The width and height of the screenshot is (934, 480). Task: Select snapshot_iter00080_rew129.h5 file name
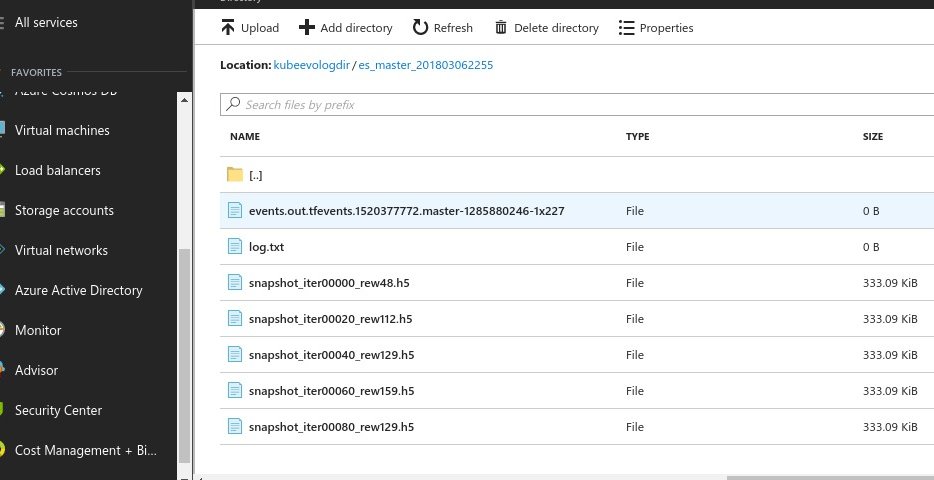coord(332,427)
